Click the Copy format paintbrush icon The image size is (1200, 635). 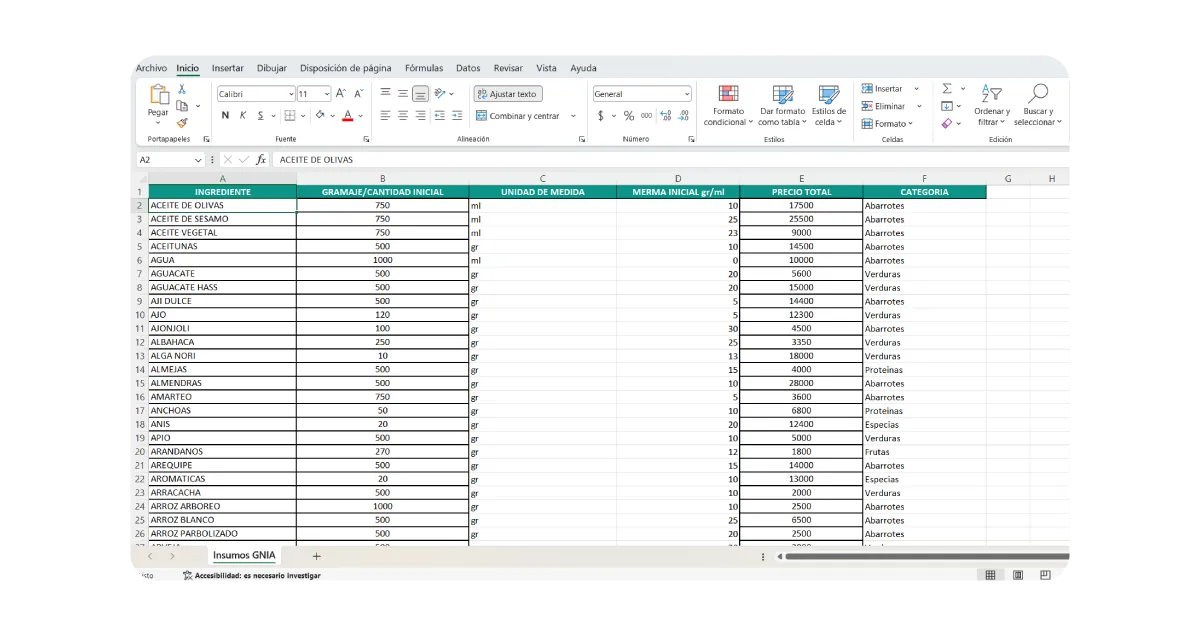(x=182, y=122)
